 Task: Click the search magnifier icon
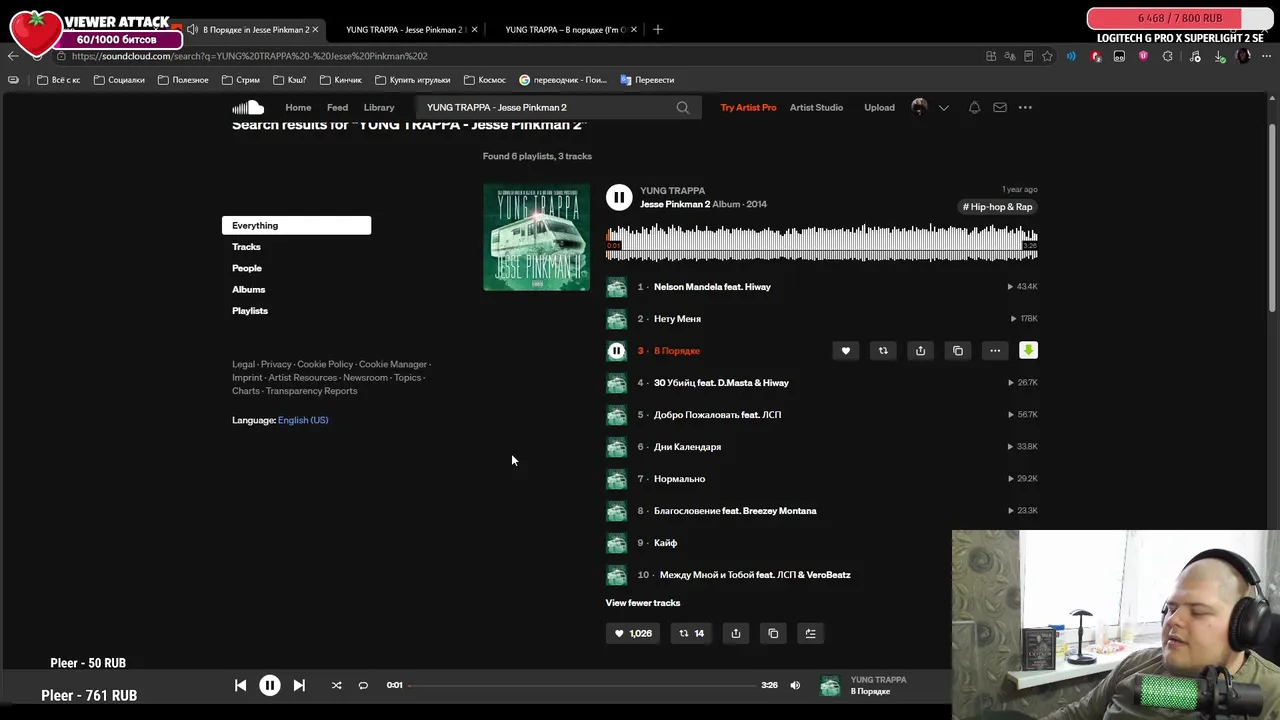pos(683,107)
